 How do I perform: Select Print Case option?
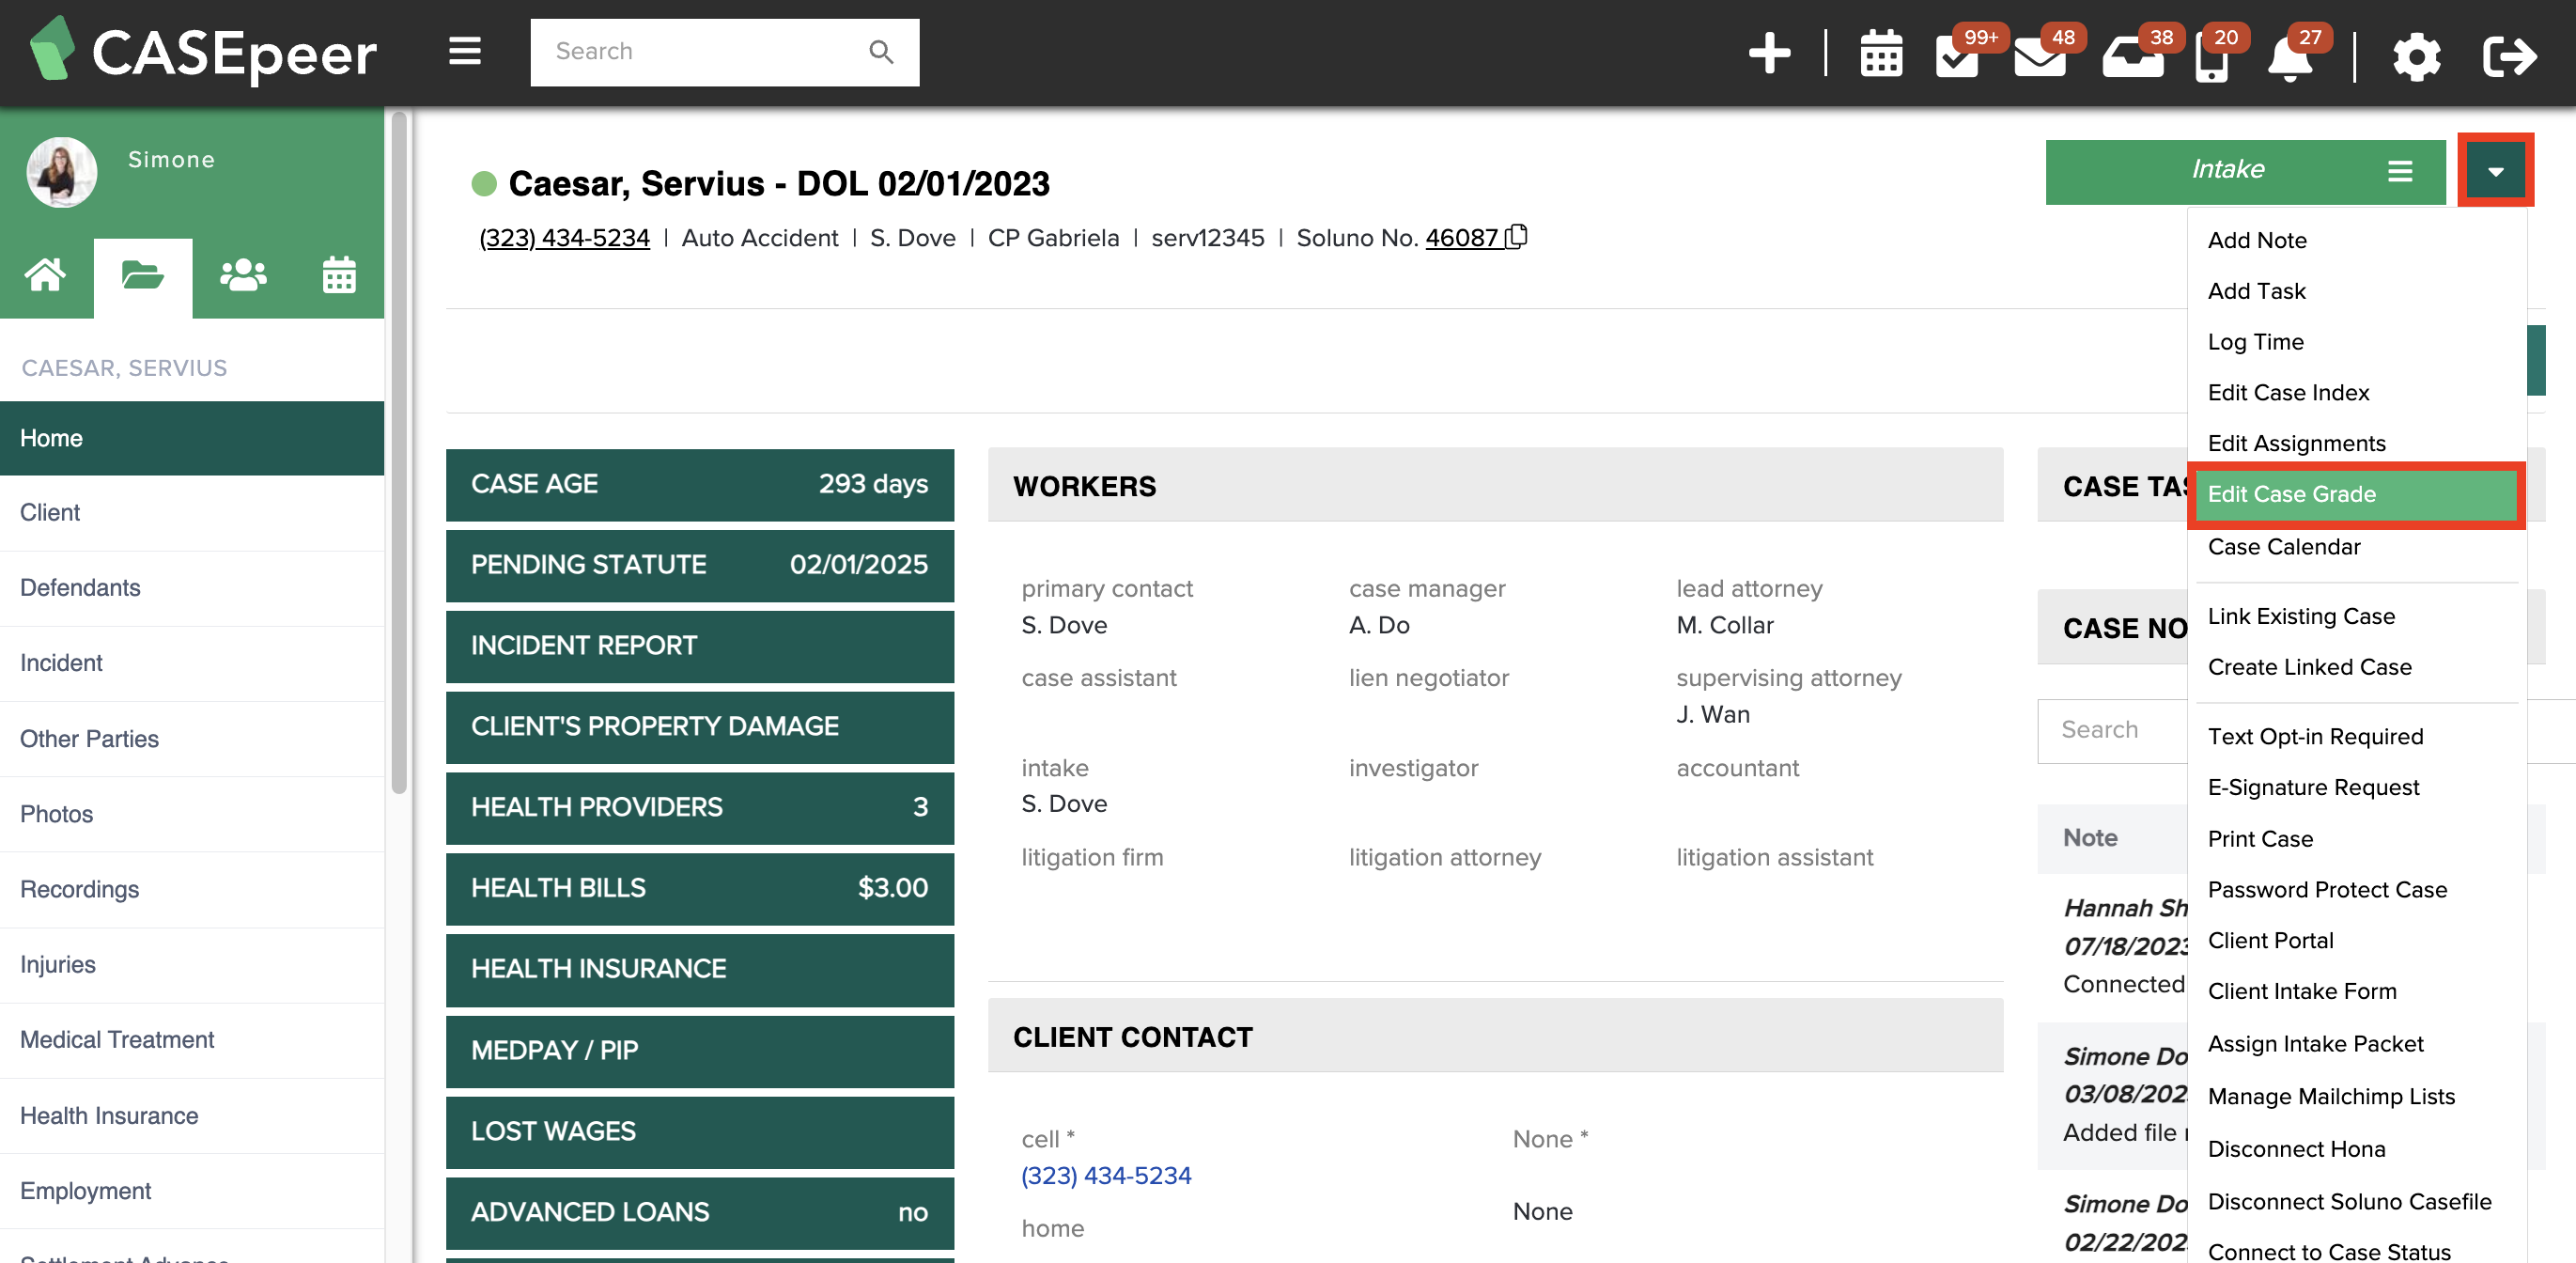click(x=2260, y=838)
